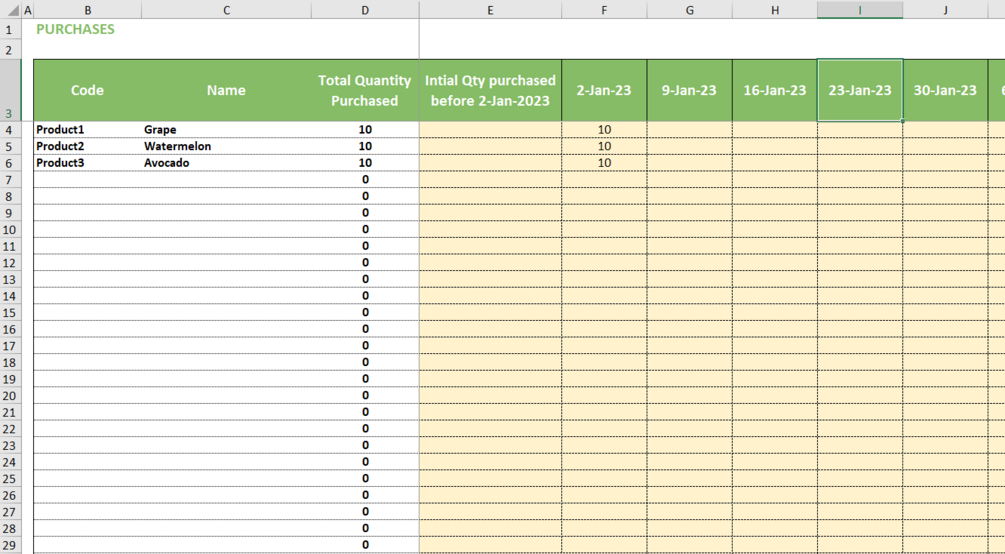Select column G header
The height and width of the screenshot is (554, 1005).
[x=689, y=10]
